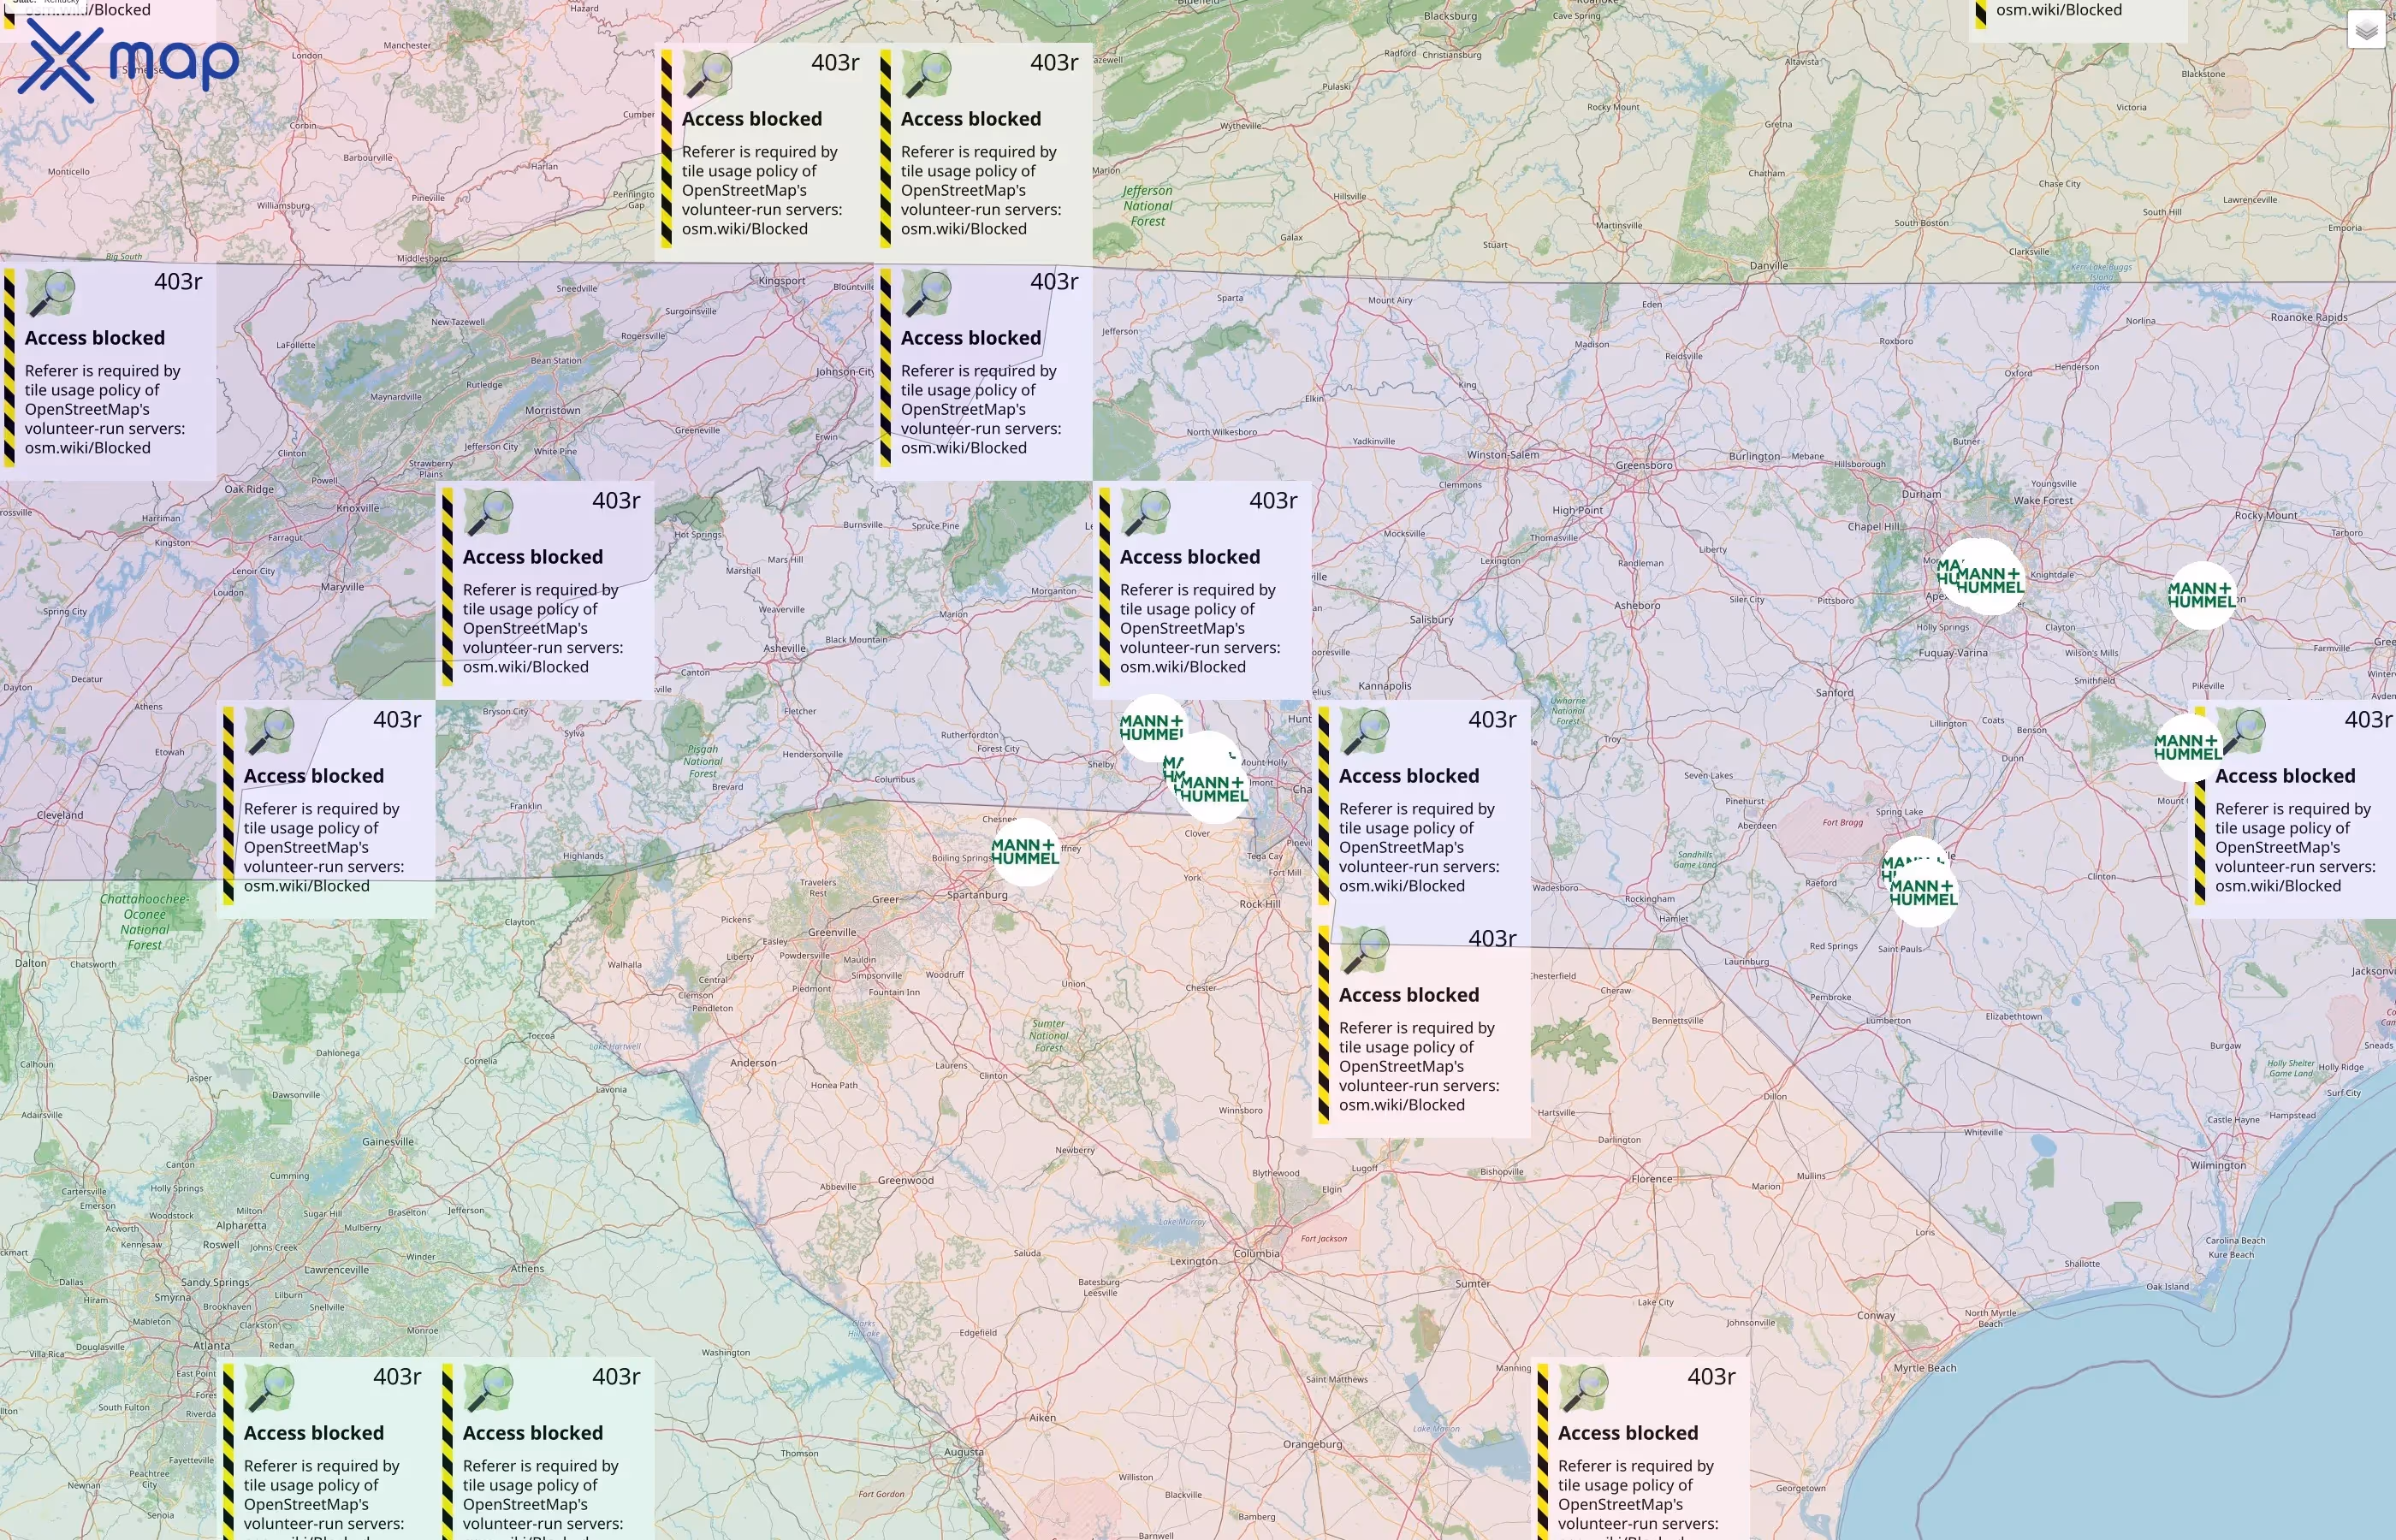Click the Salisbury city label

(1432, 620)
